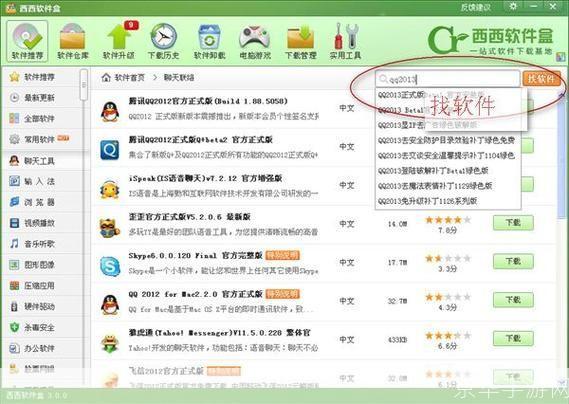
Task: Open QQ 2012 for Mac2.2.0 title
Action: point(195,294)
